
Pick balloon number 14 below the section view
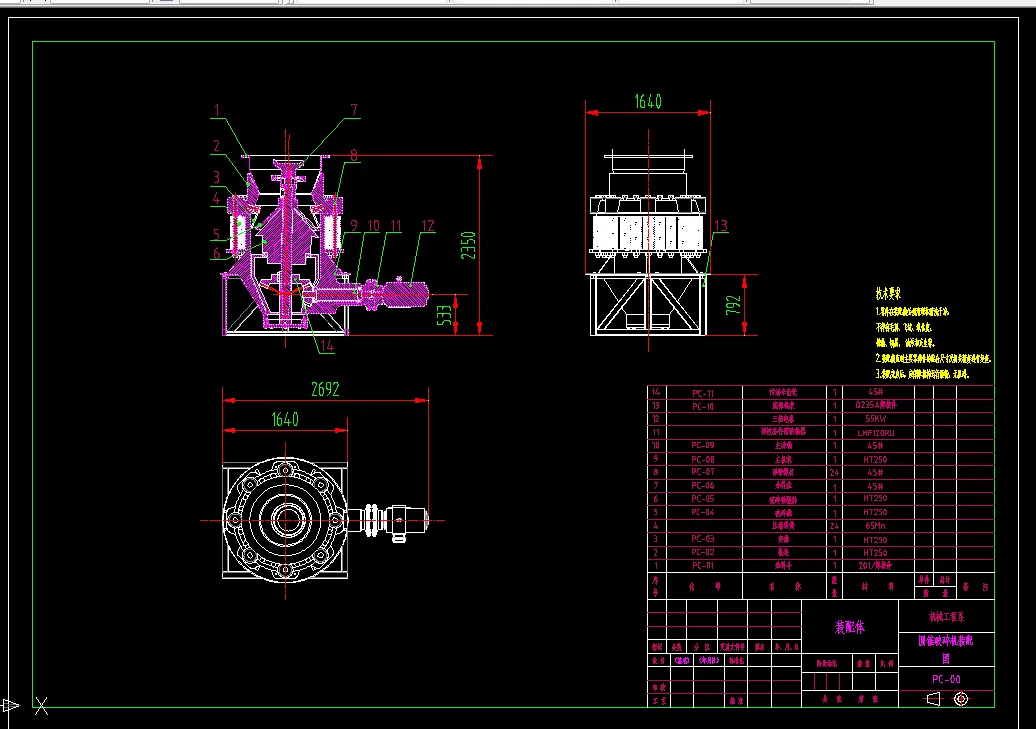point(327,346)
